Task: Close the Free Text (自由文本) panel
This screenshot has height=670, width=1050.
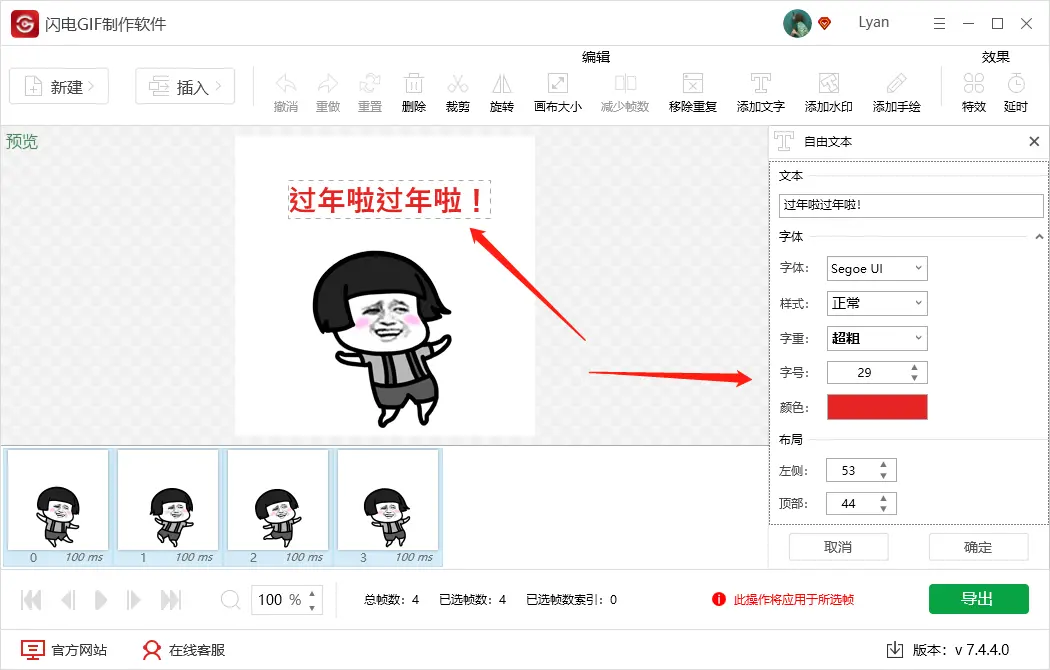Action: point(1034,141)
